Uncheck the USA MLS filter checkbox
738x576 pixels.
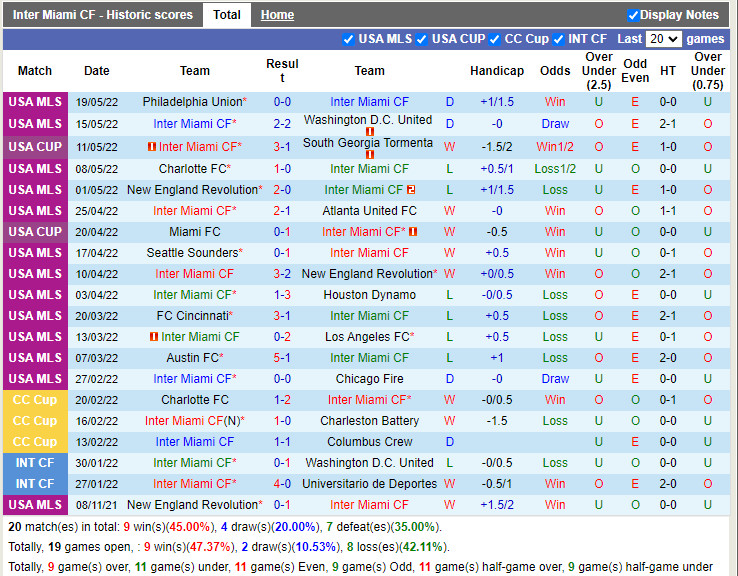coord(348,39)
